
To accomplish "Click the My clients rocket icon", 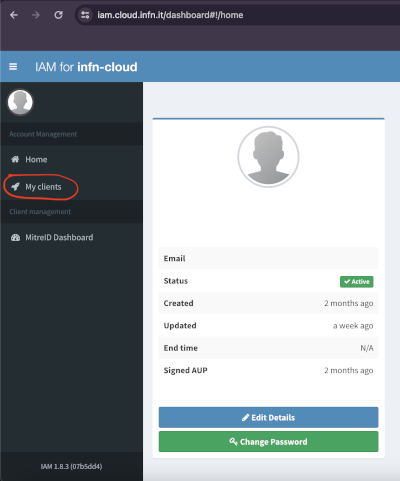I will (15, 187).
